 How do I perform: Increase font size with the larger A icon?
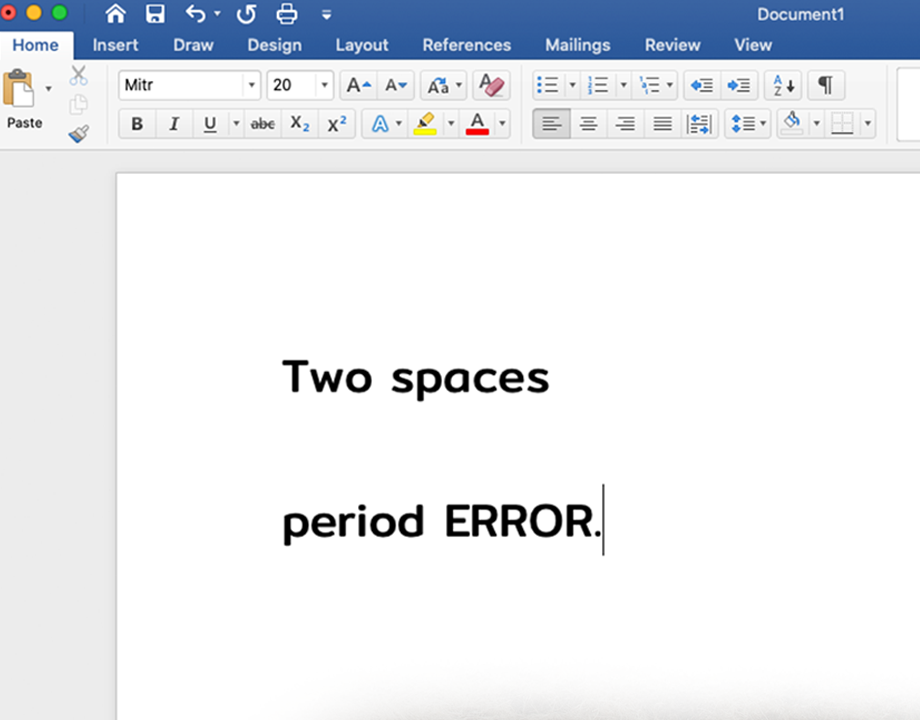[357, 85]
